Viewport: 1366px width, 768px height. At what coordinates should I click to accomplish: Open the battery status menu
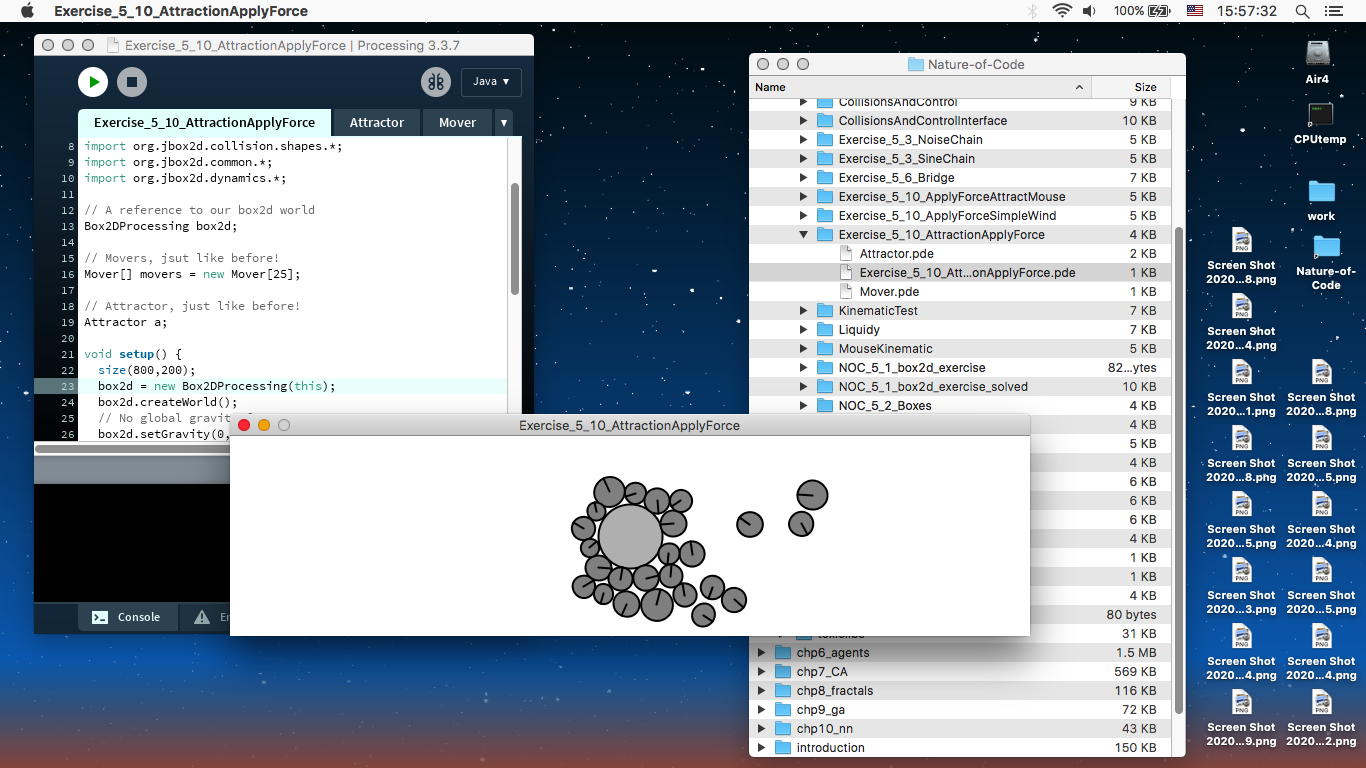click(1141, 11)
